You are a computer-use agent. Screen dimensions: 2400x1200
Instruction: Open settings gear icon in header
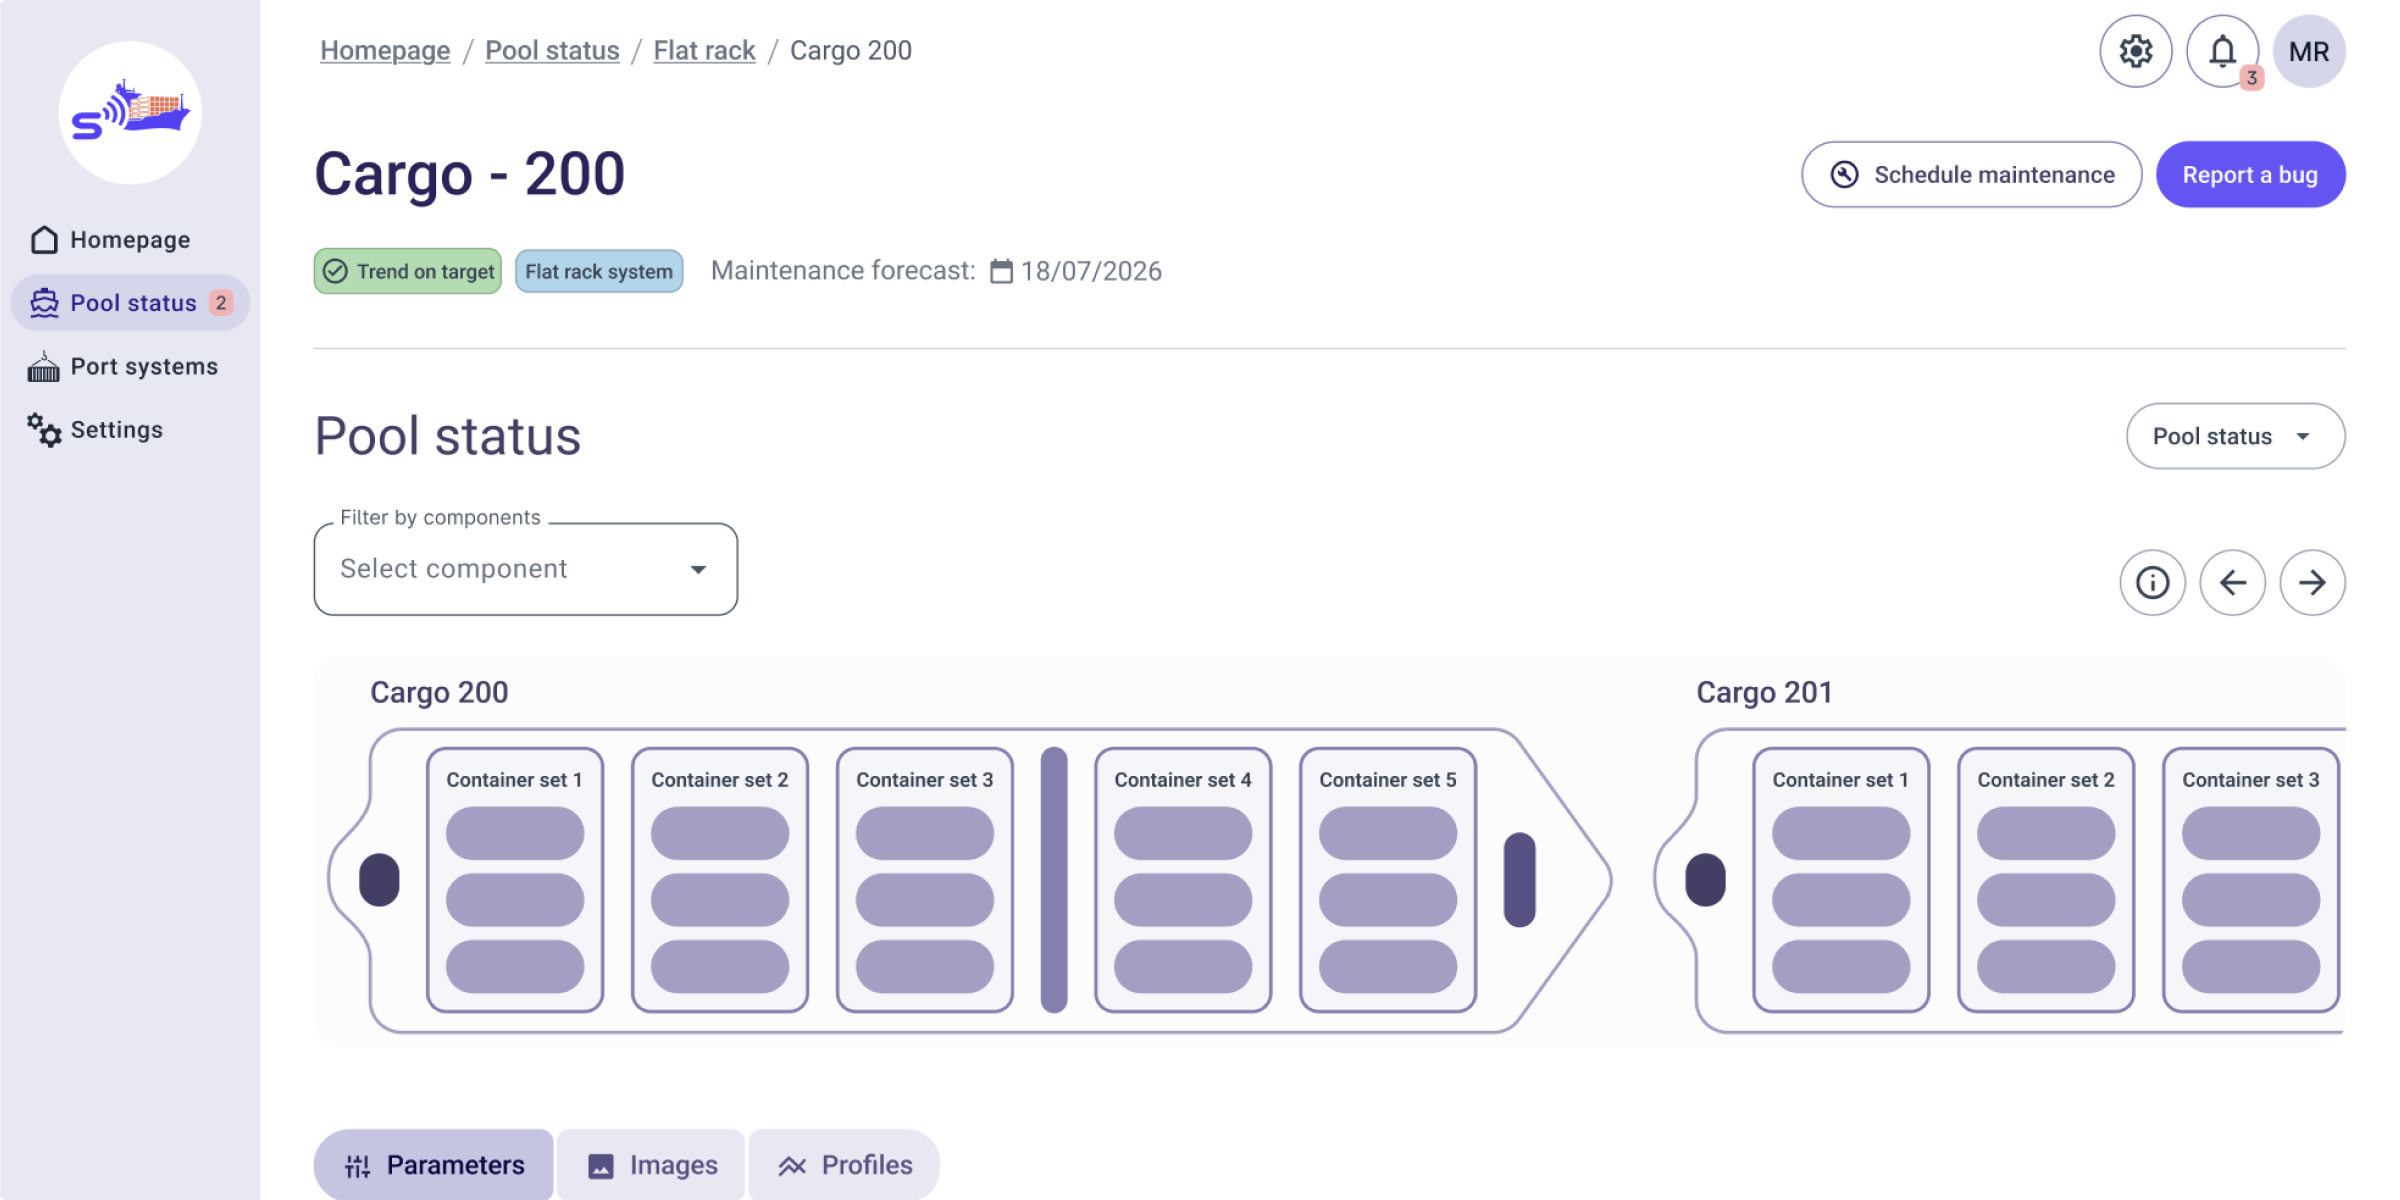tap(2135, 51)
